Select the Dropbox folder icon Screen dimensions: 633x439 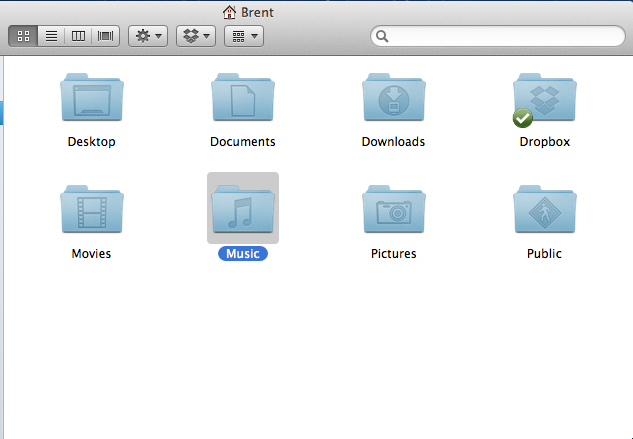pyautogui.click(x=545, y=97)
